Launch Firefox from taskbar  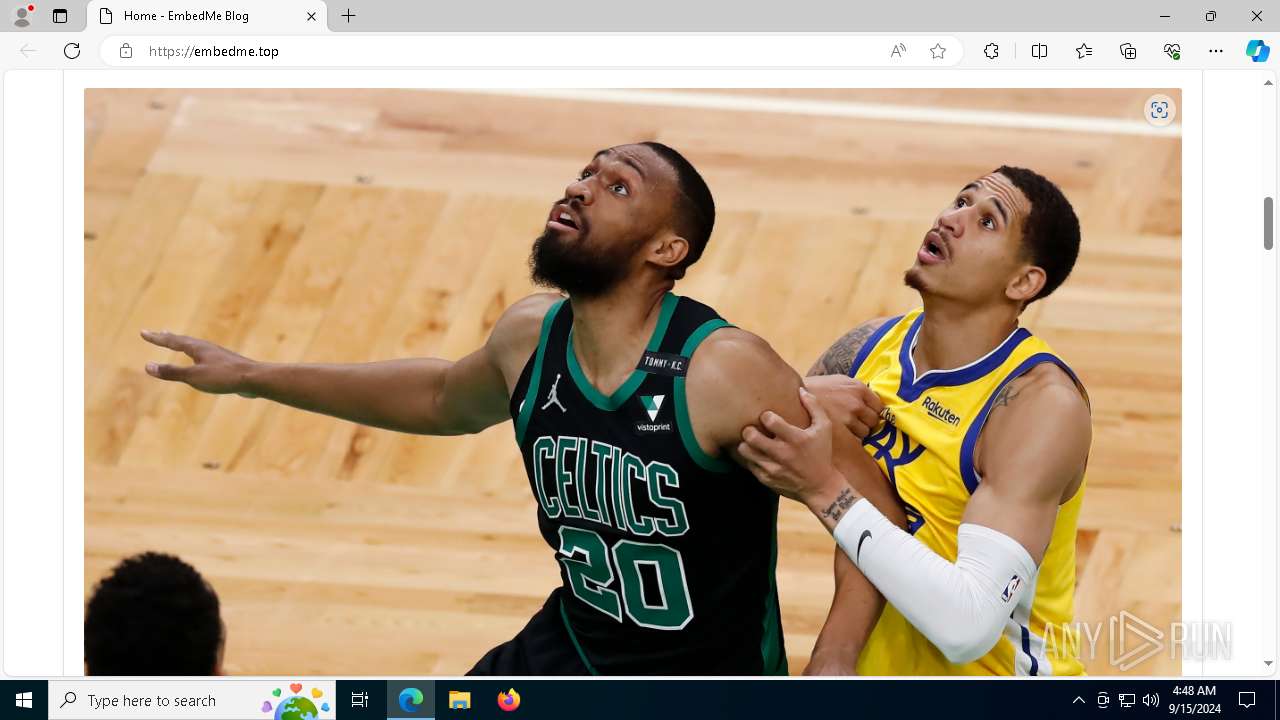pos(508,700)
